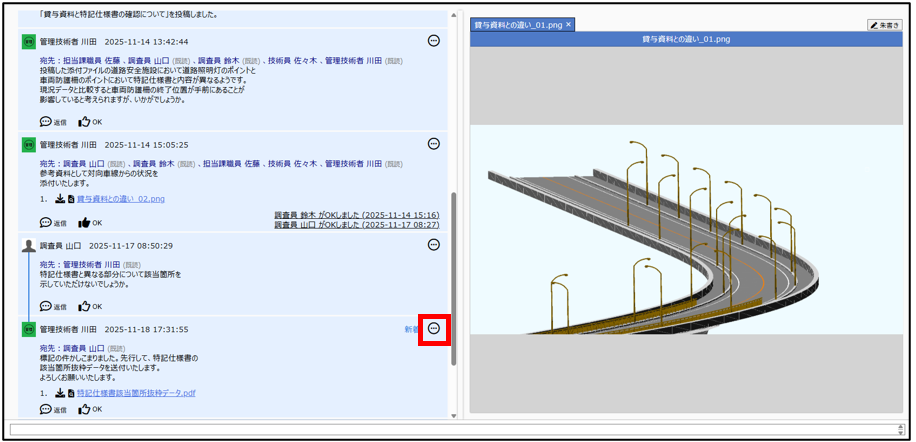Click the 3D road model preview image
The width and height of the screenshot is (916, 442).
(690, 230)
